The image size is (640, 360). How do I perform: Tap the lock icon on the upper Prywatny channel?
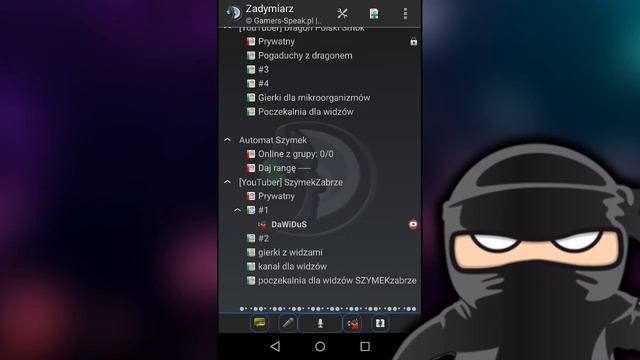(413, 42)
